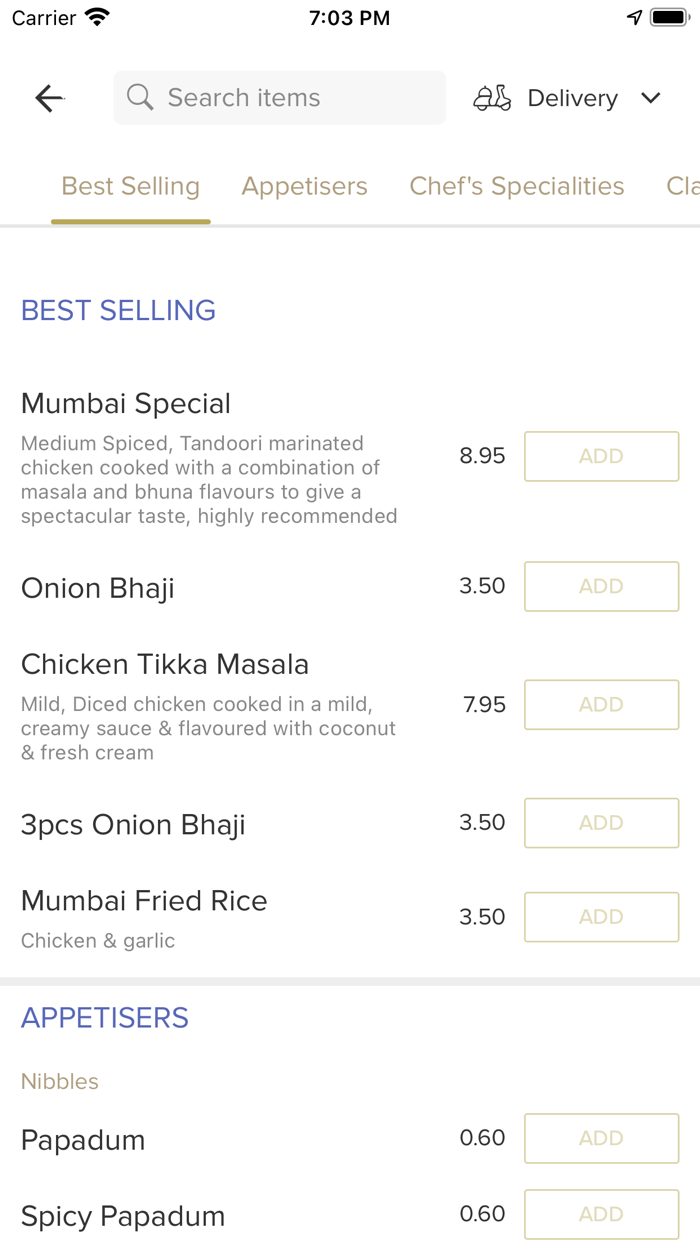This screenshot has height=1244, width=700.
Task: Click the Wi-Fi icon in status bar
Action: pos(96,16)
